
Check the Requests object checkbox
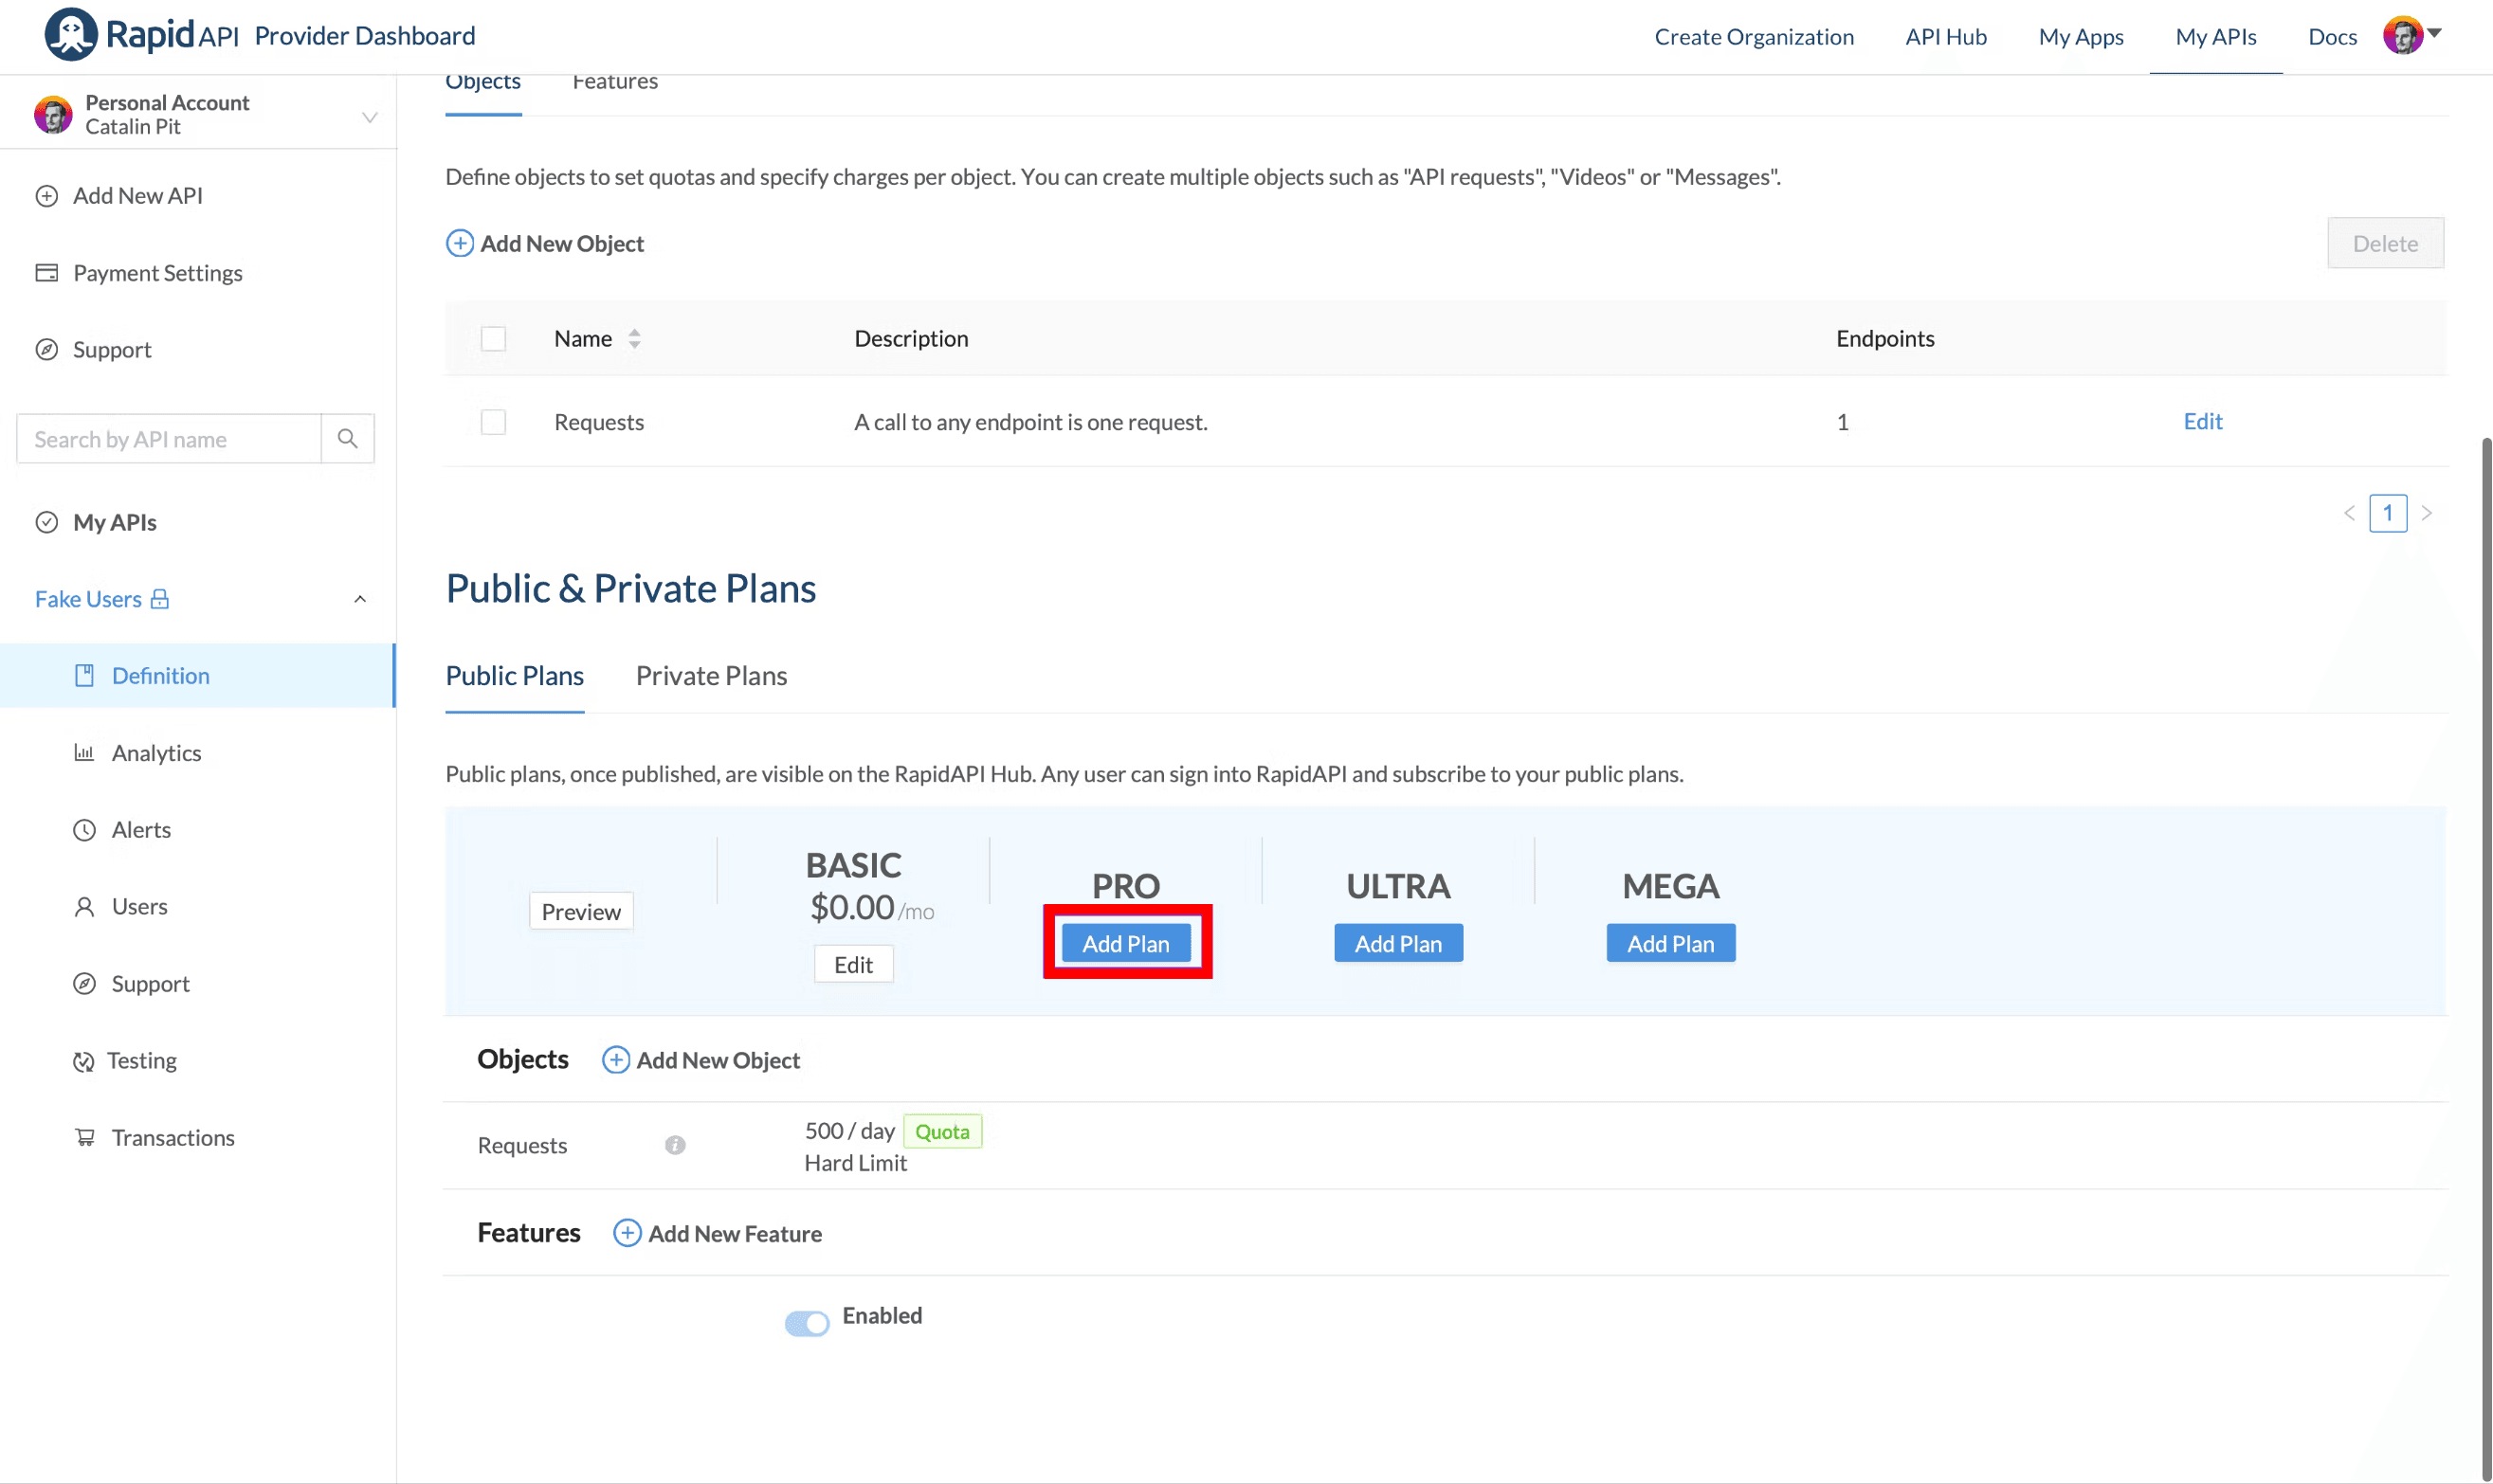click(x=493, y=421)
